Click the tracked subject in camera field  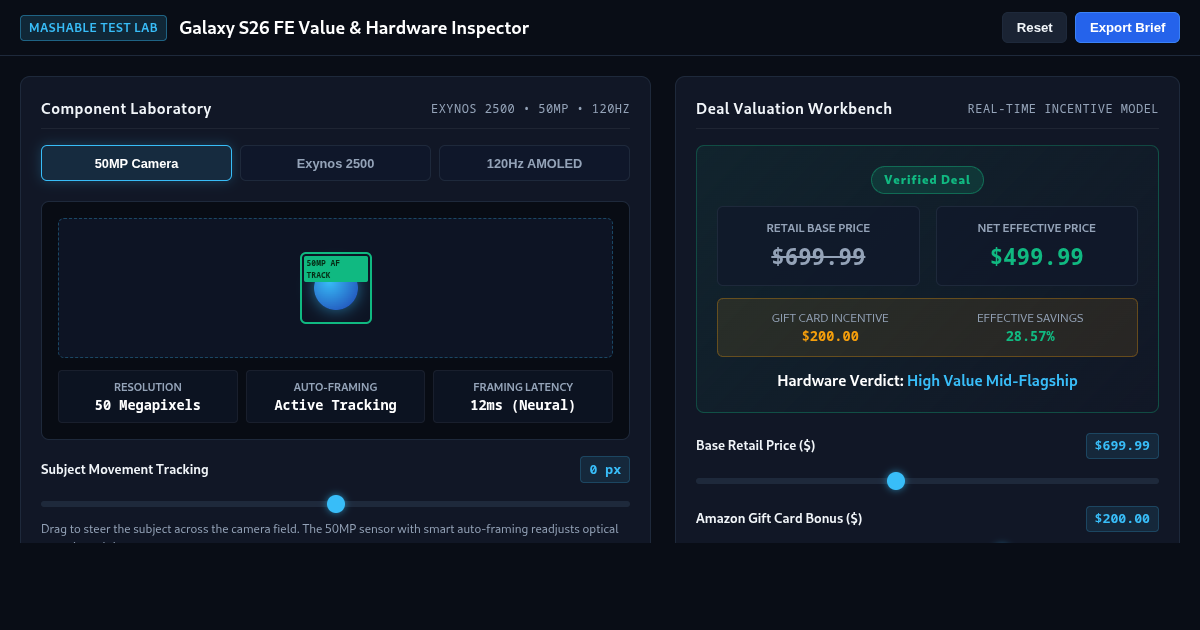point(336,288)
